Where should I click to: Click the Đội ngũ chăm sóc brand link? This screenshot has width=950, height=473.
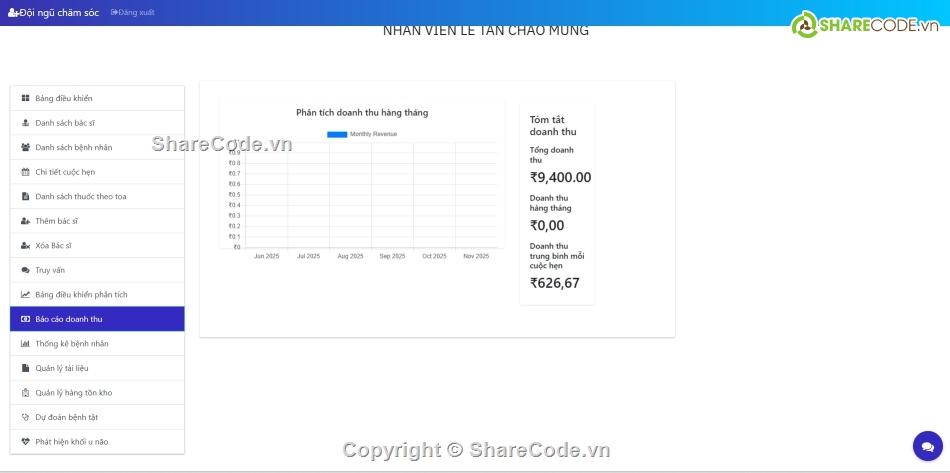54,12
